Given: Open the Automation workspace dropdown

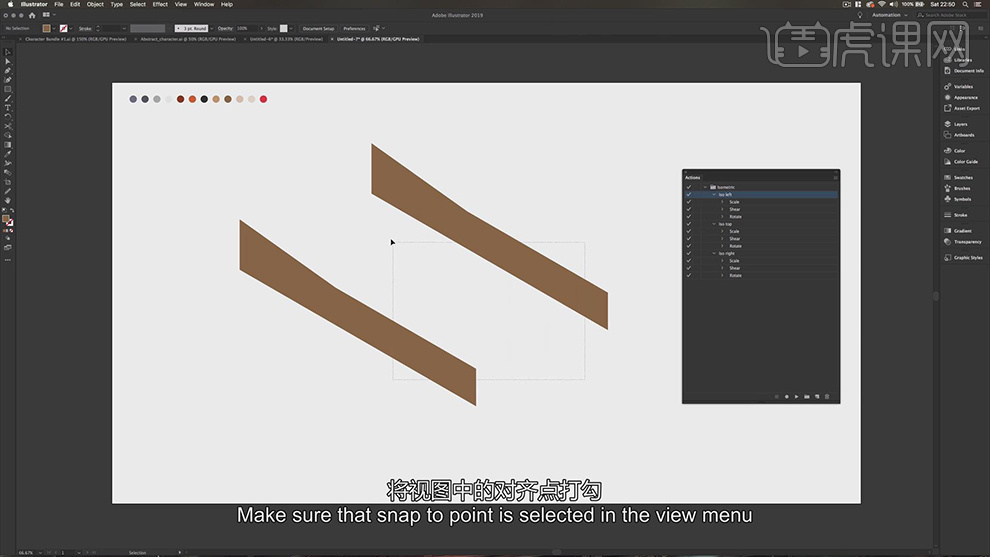Looking at the screenshot, I should (890, 15).
